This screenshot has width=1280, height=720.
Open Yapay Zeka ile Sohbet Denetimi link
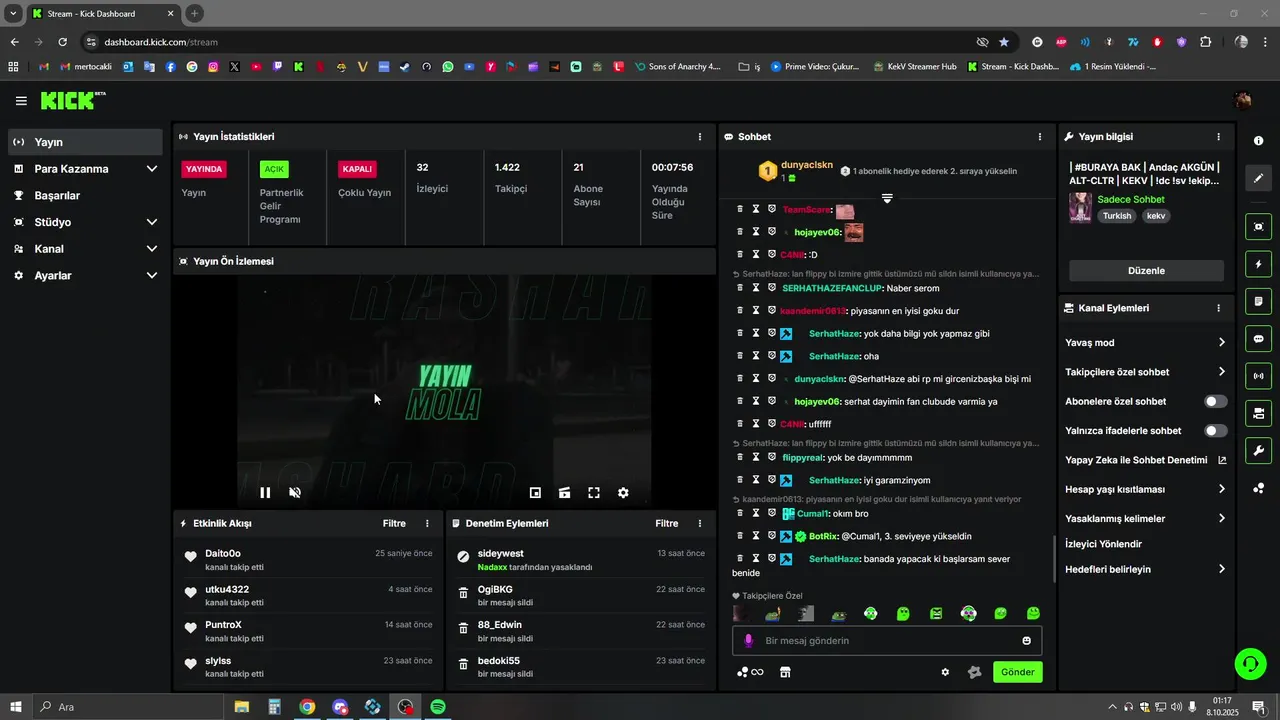pyautogui.click(x=1146, y=460)
